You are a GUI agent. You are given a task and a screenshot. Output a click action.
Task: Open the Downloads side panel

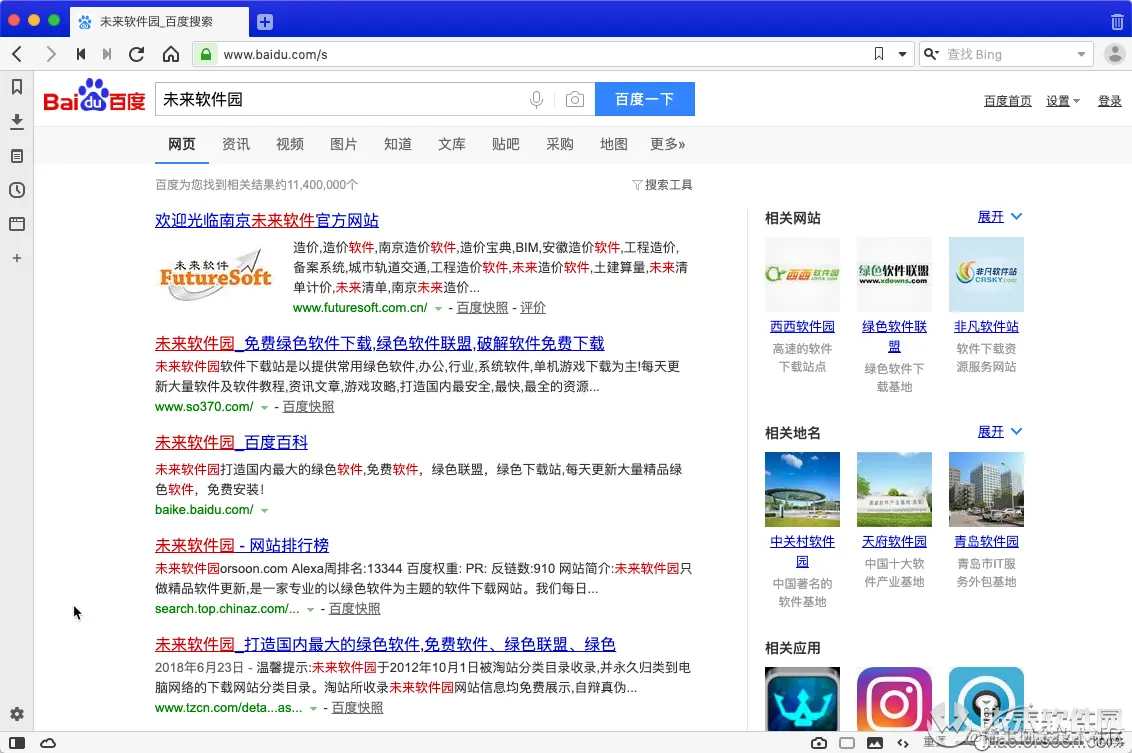tap(17, 121)
